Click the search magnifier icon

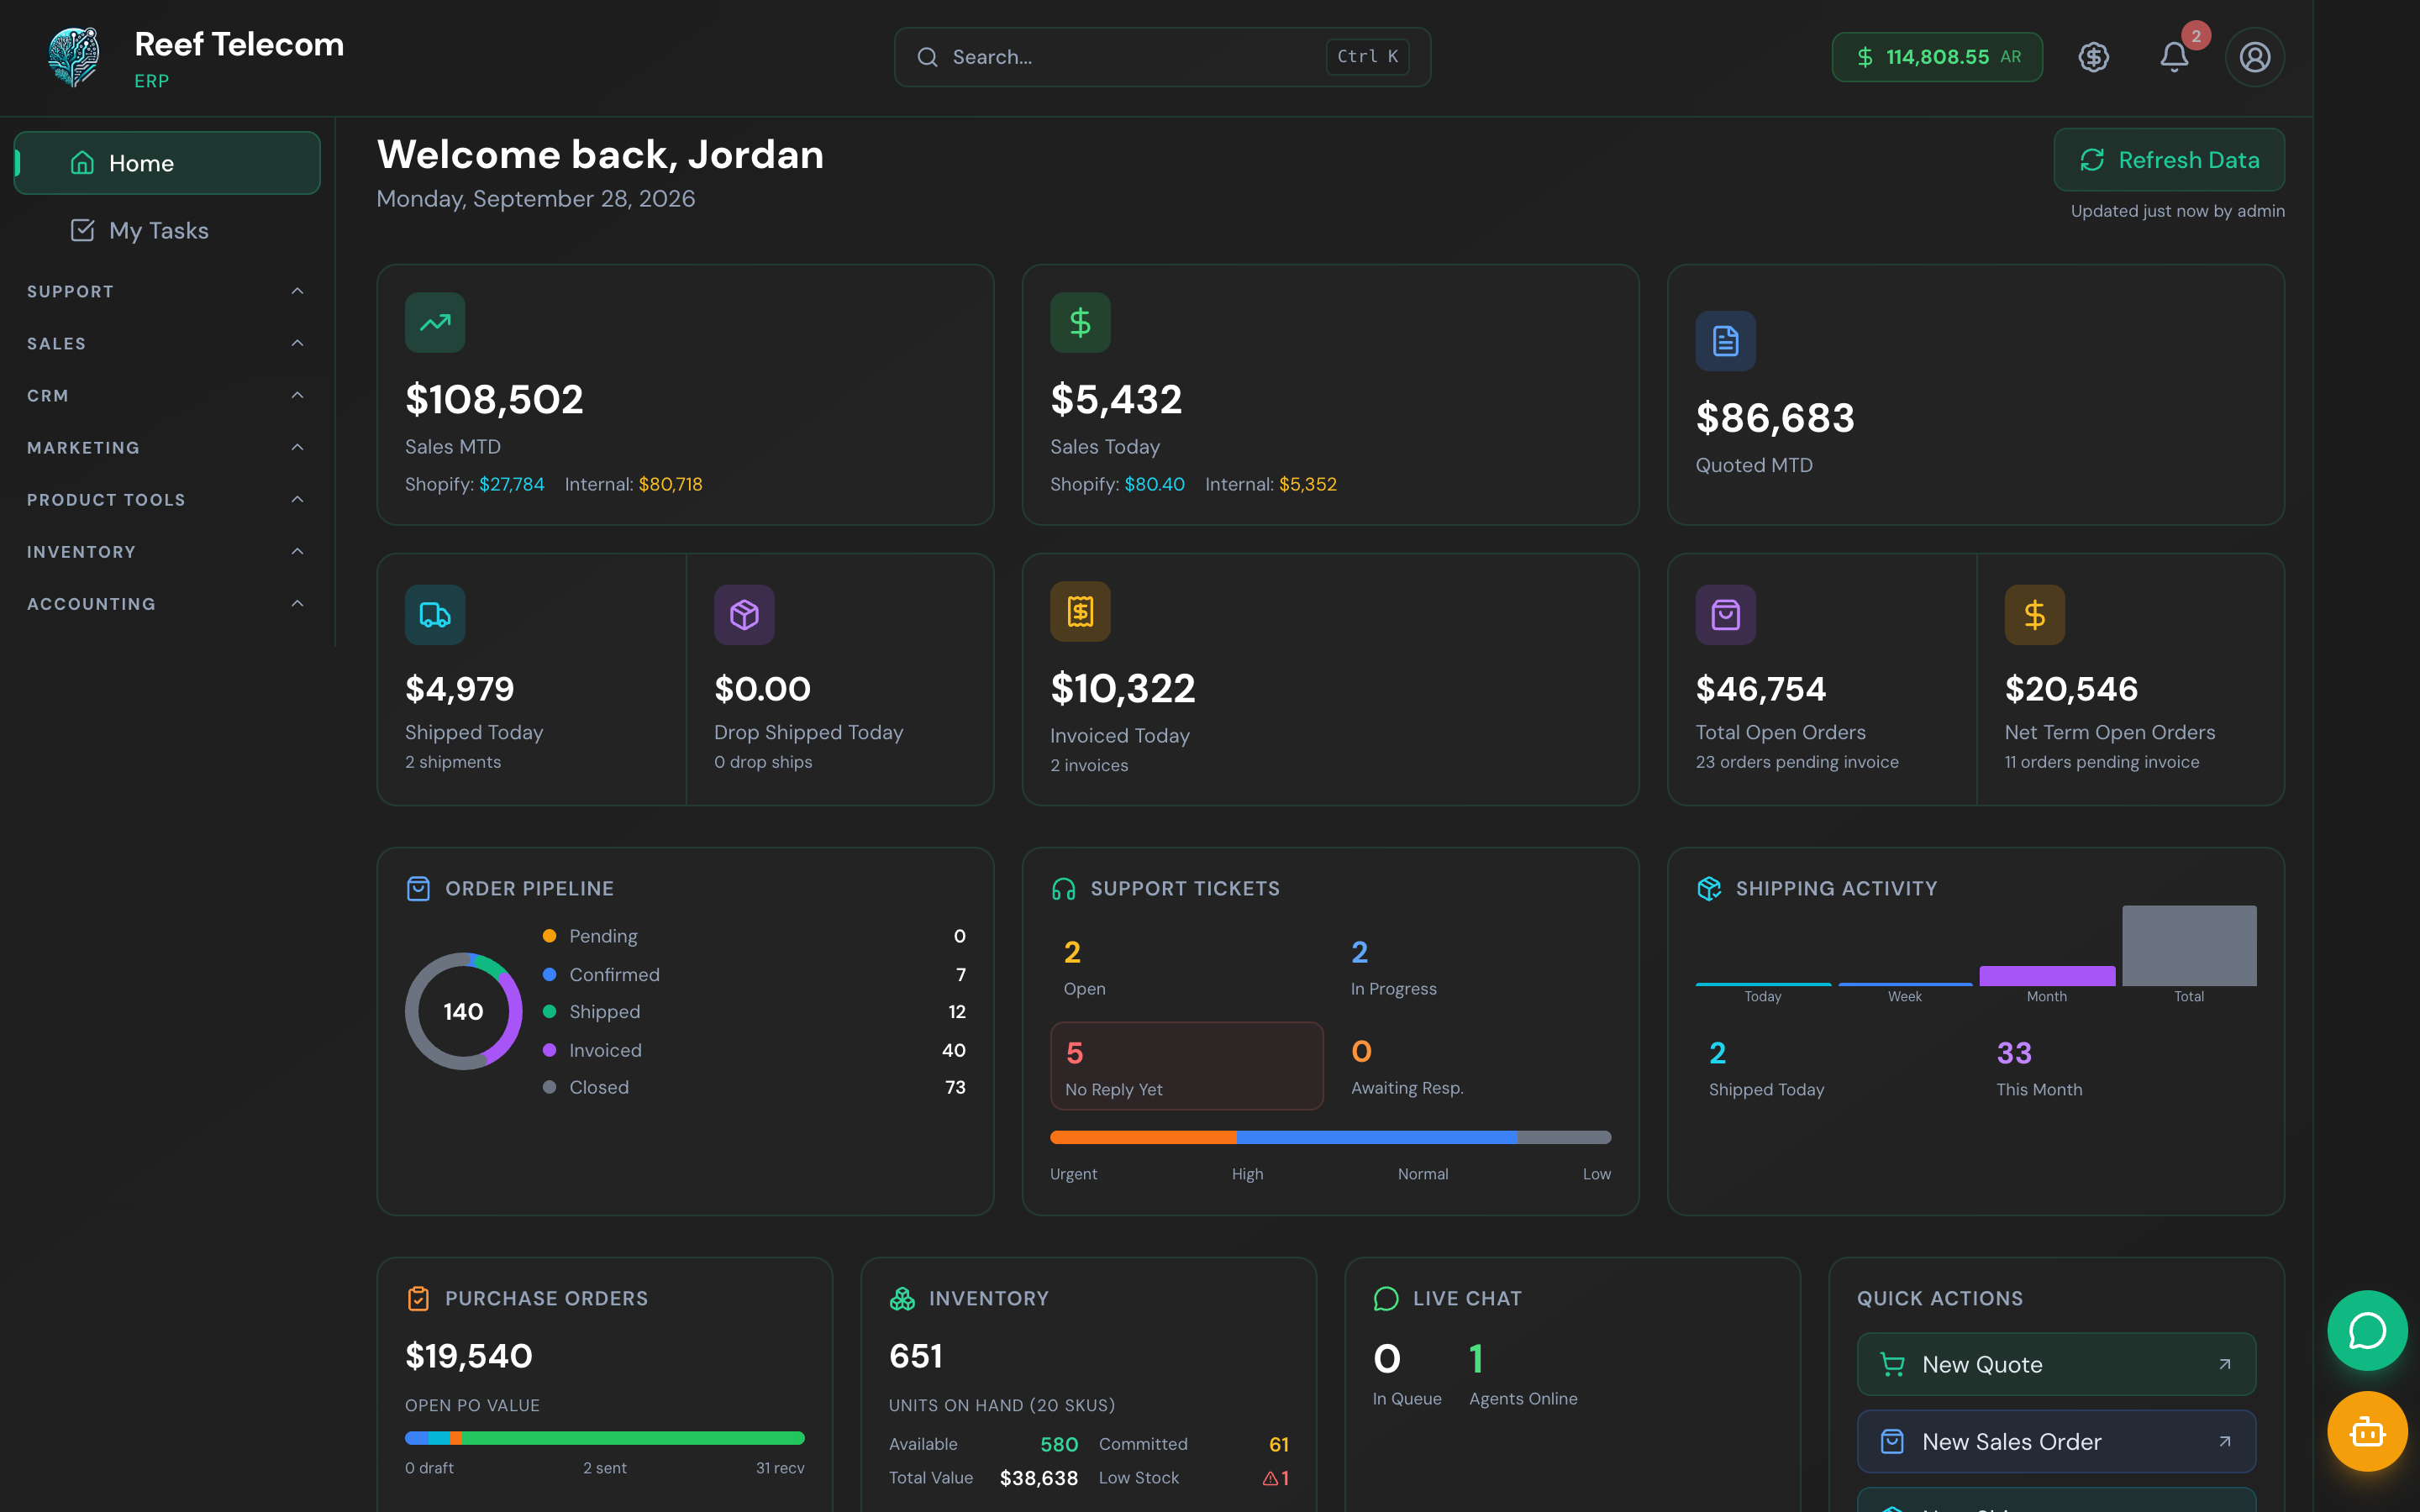tap(927, 57)
